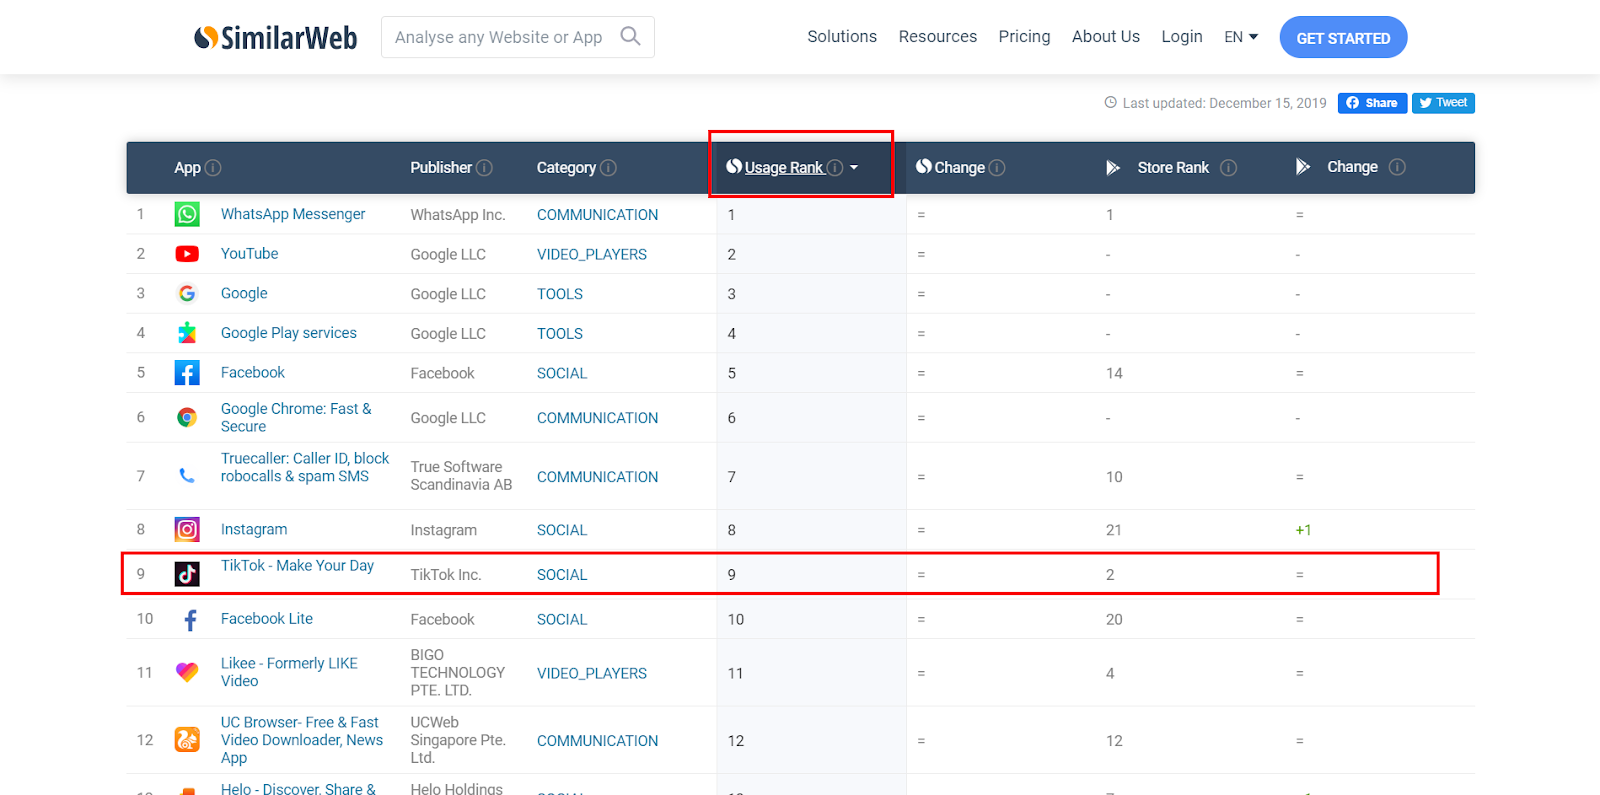This screenshot has width=1600, height=795.
Task: Open the Facebook app icon
Action: pos(187,373)
